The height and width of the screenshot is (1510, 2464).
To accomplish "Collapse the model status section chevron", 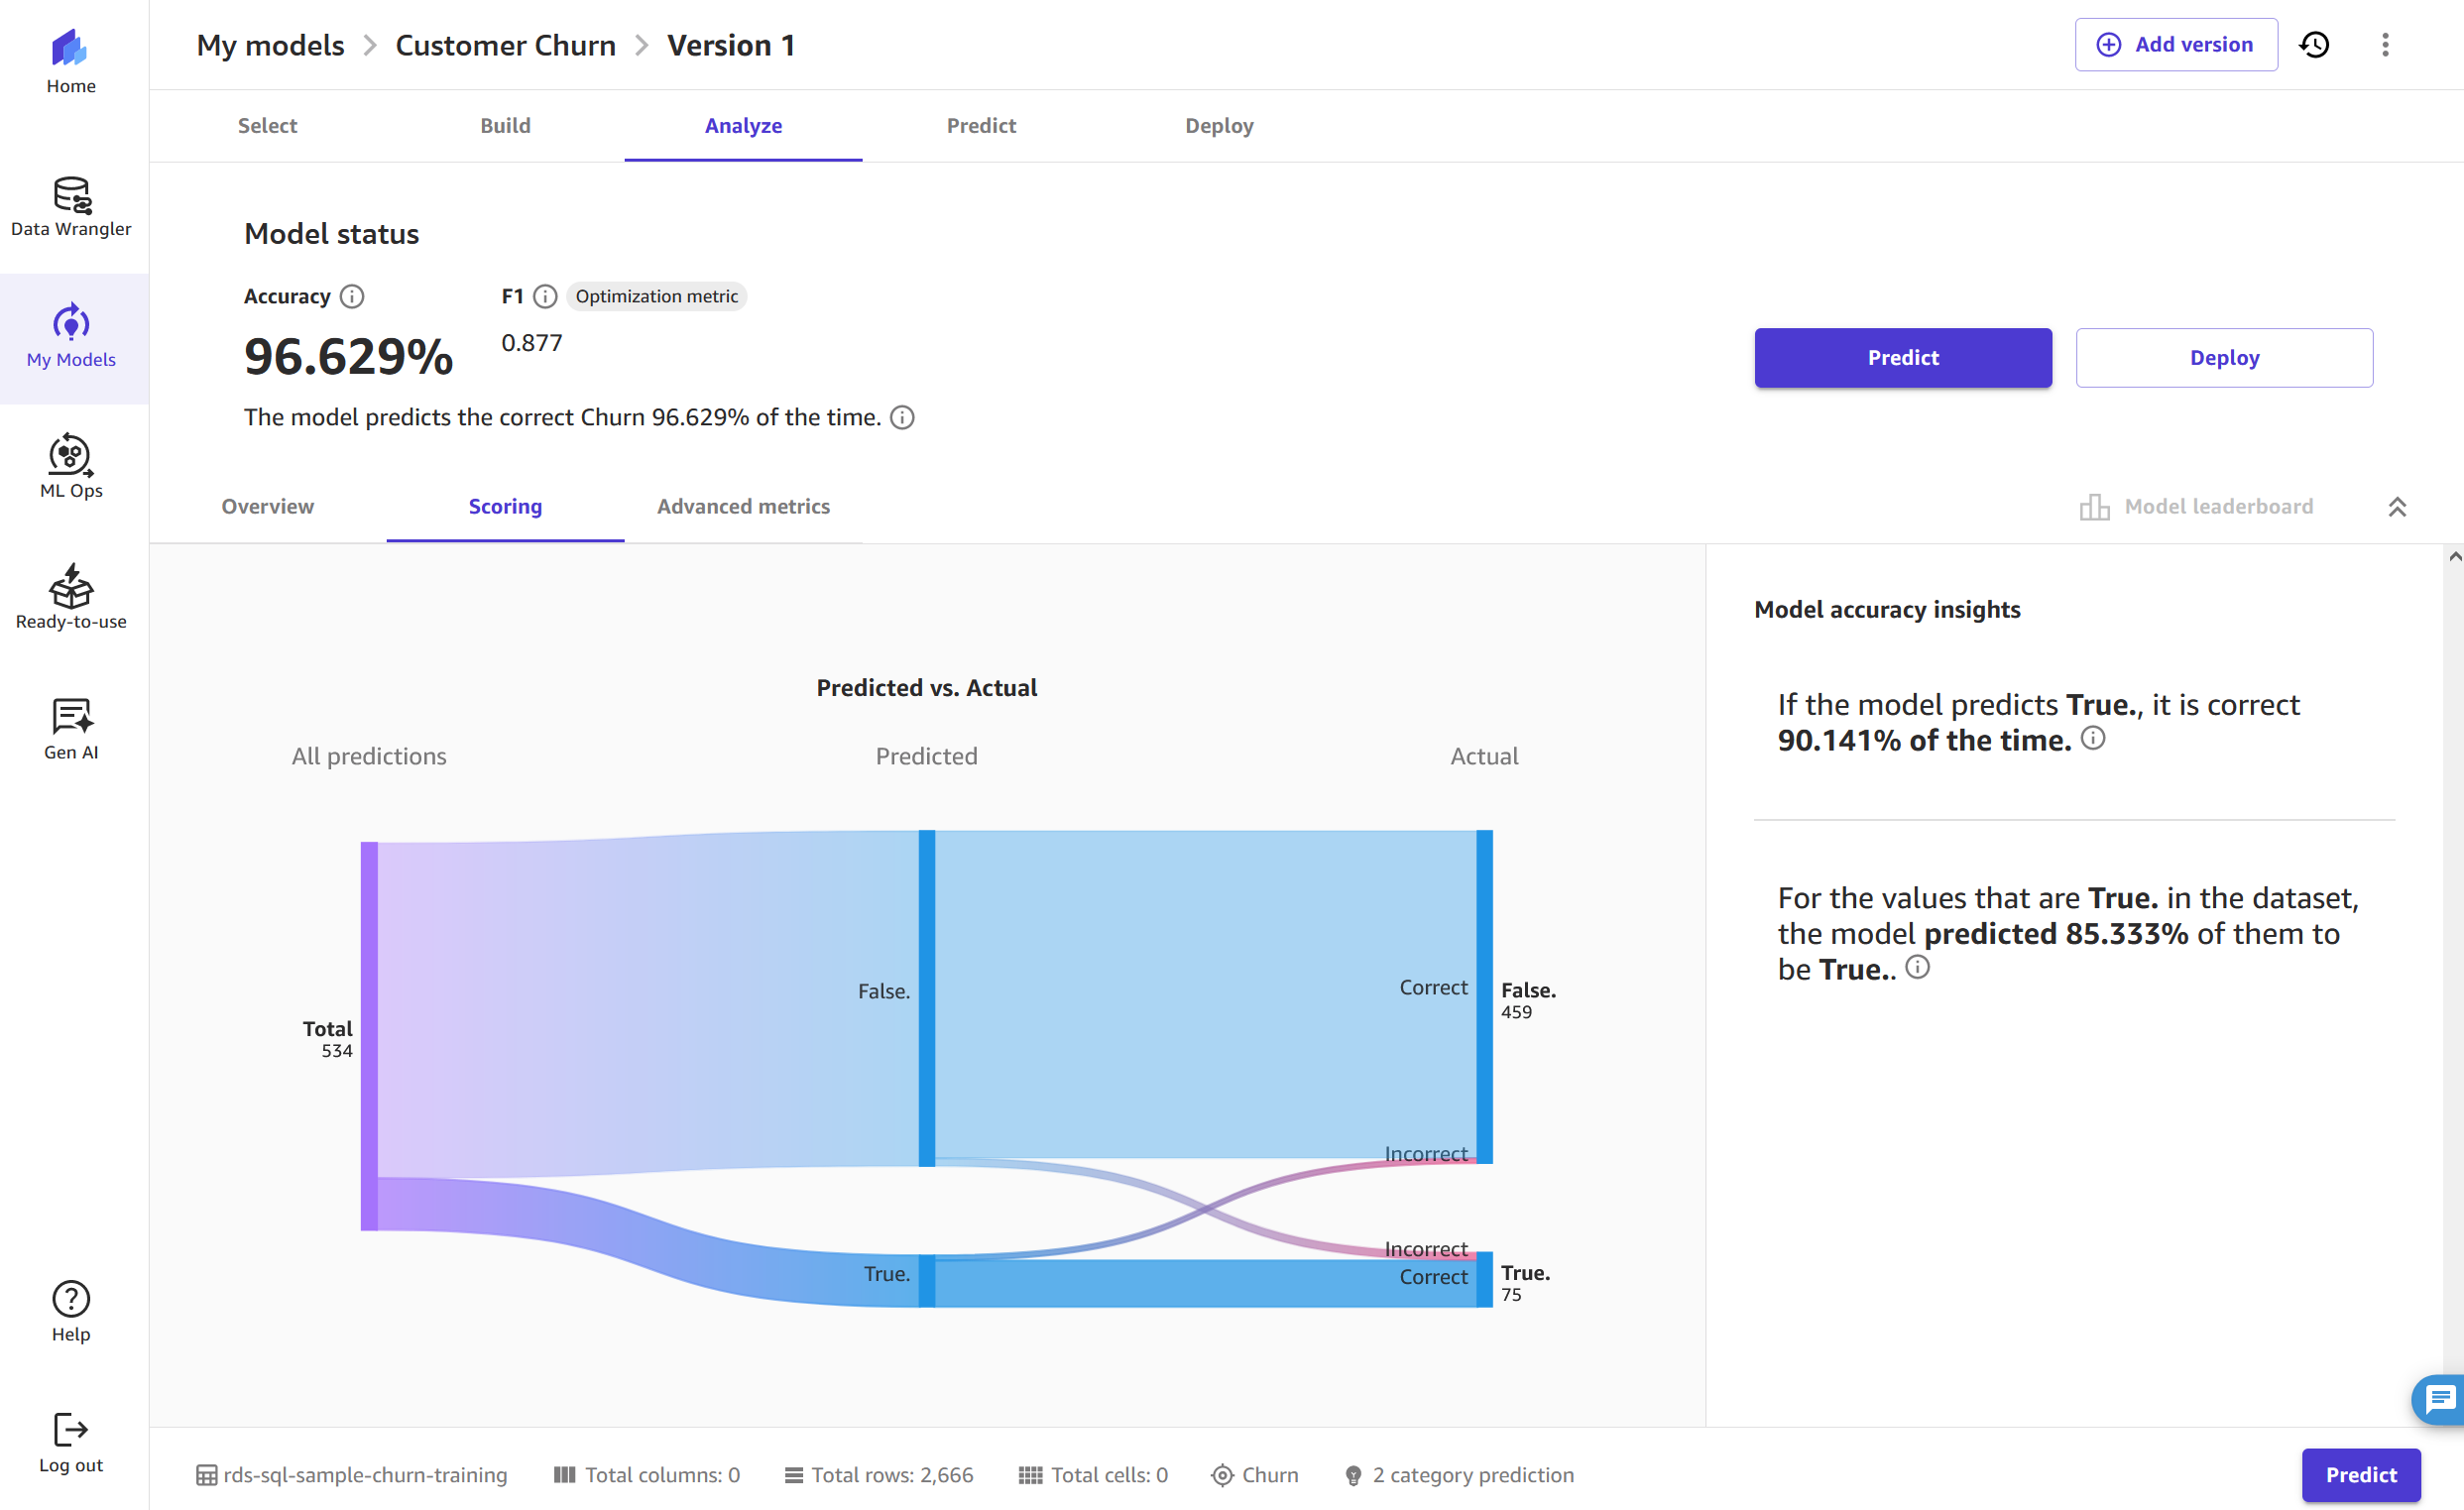I will [x=2397, y=507].
